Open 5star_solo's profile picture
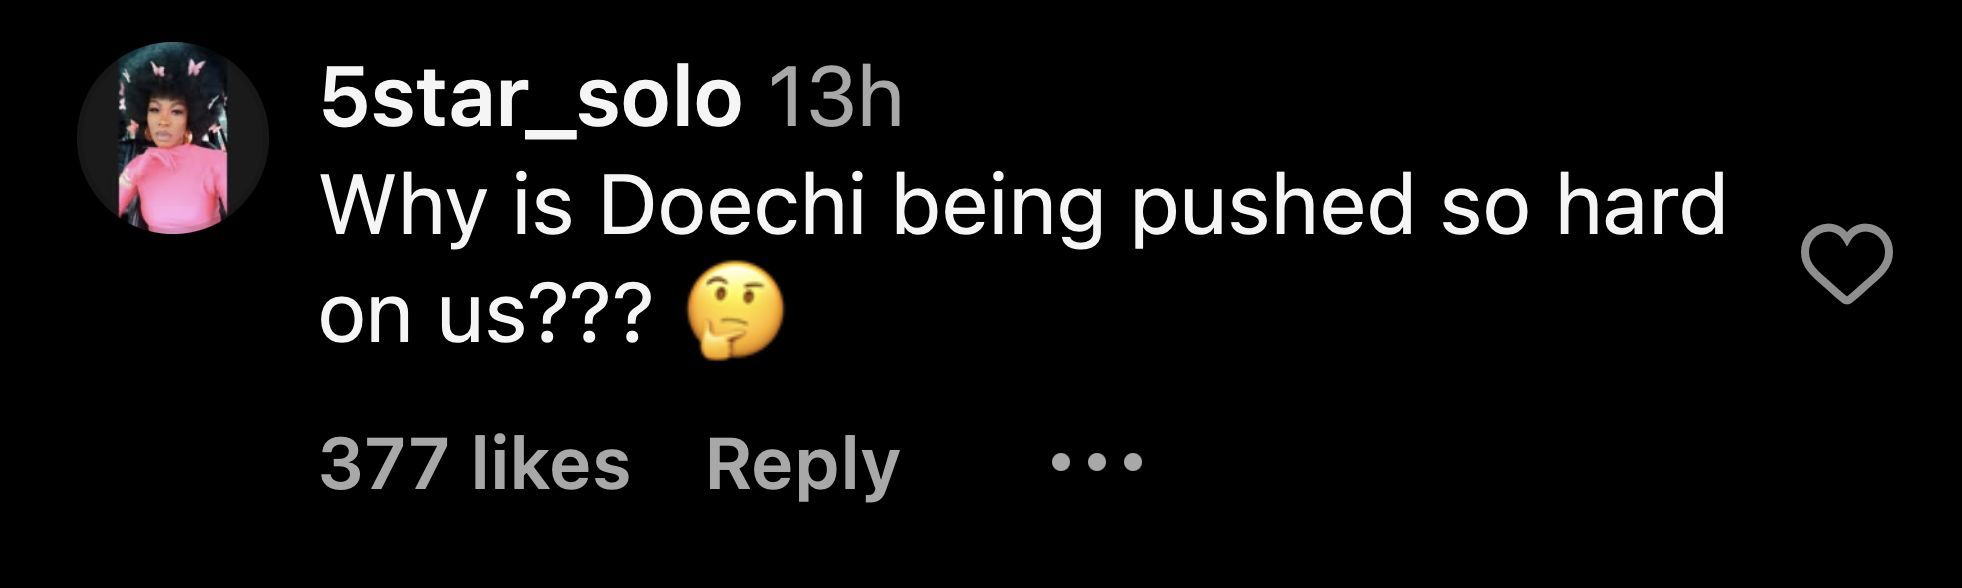Screen dimensions: 1962x588 tap(173, 139)
